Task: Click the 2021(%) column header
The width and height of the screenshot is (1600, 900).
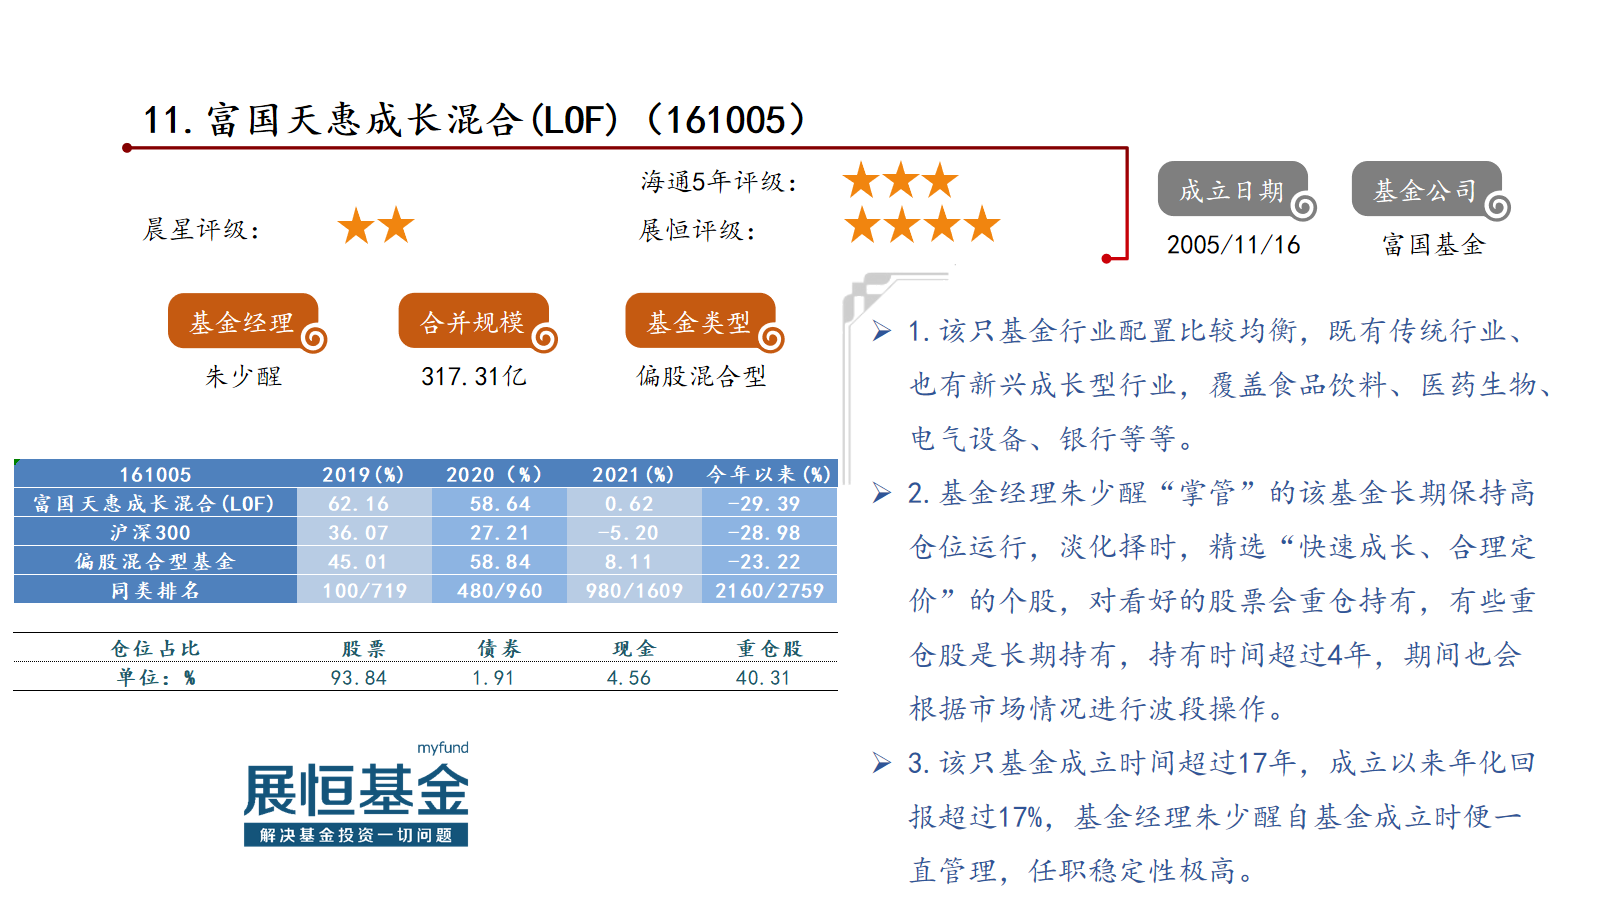Action: 633,474
